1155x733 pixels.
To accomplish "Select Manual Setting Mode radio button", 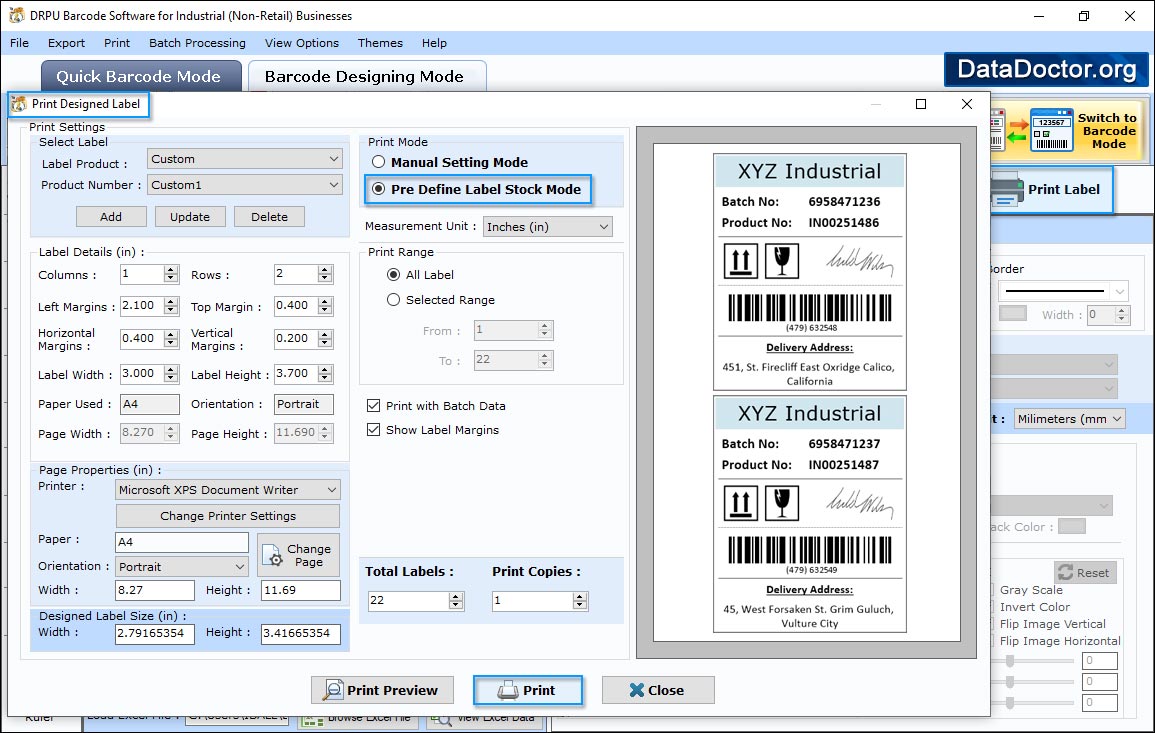I will (379, 162).
